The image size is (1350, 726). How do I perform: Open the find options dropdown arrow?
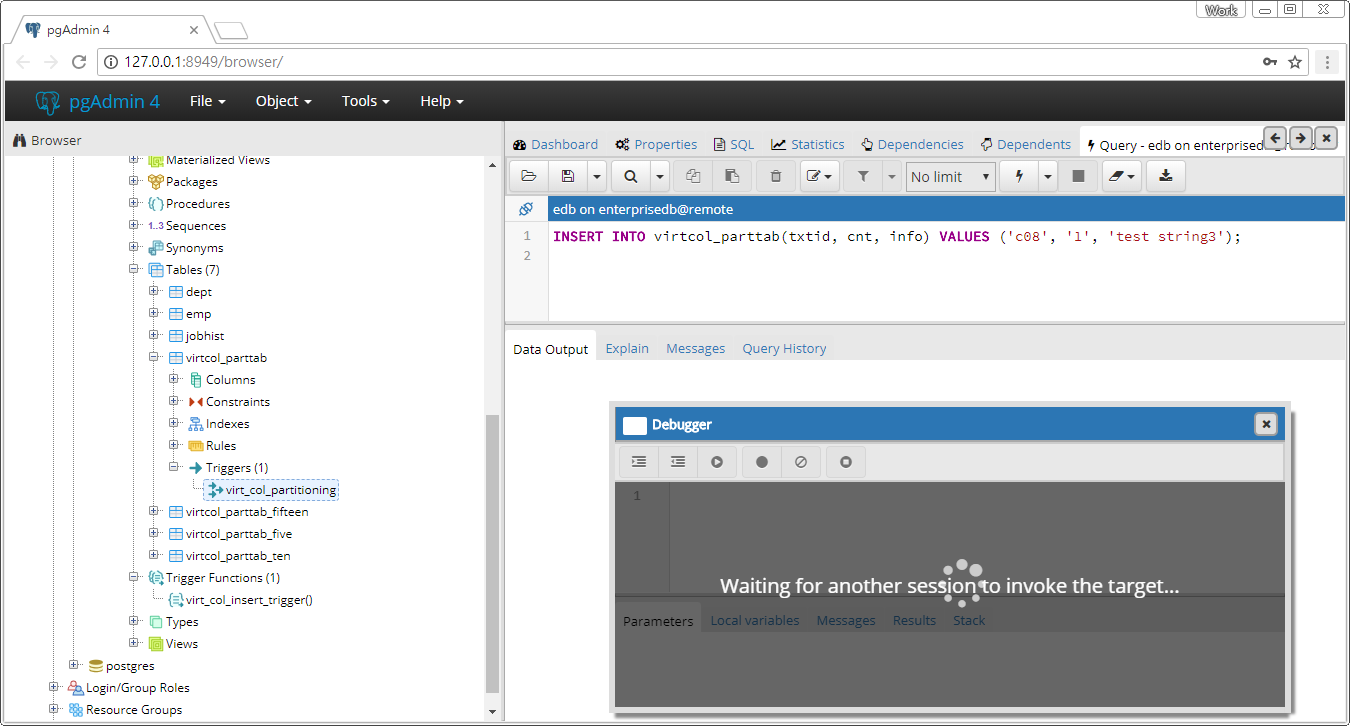click(x=660, y=177)
